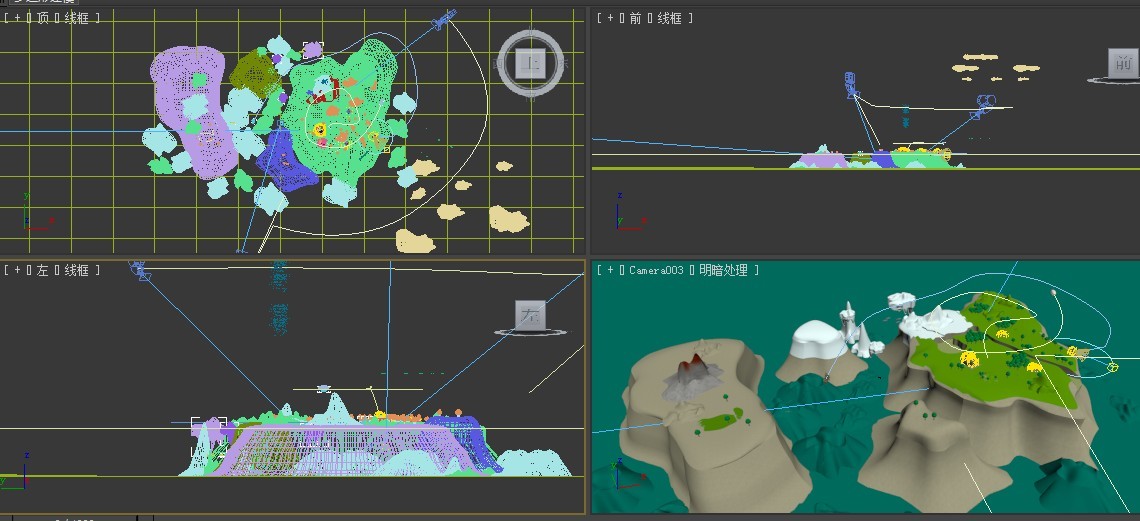This screenshot has height=521, width=1140.
Task: Open the [+] menu of the Camera003 viewport
Action: point(611,270)
